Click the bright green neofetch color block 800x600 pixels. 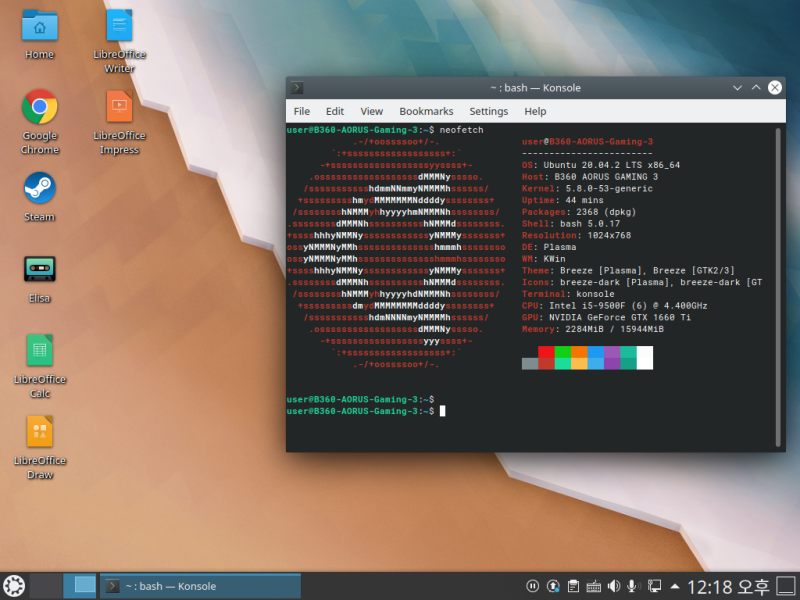point(562,352)
